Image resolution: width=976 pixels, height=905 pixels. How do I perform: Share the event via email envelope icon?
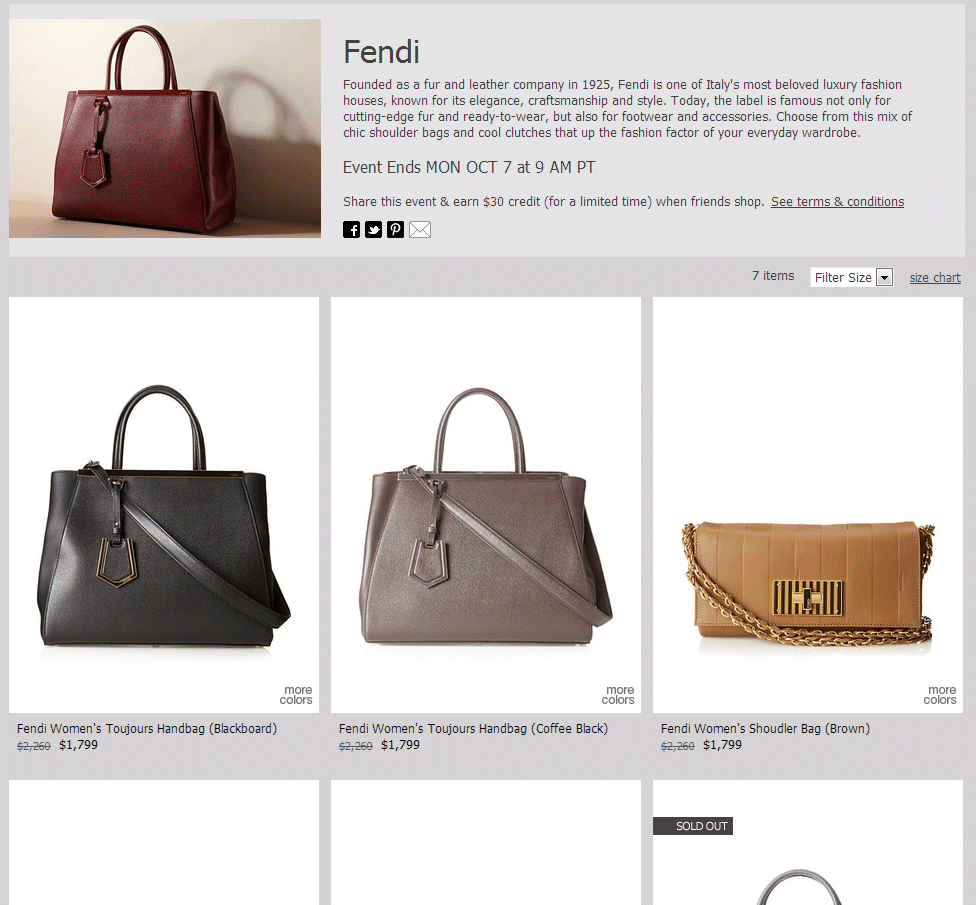pos(420,230)
